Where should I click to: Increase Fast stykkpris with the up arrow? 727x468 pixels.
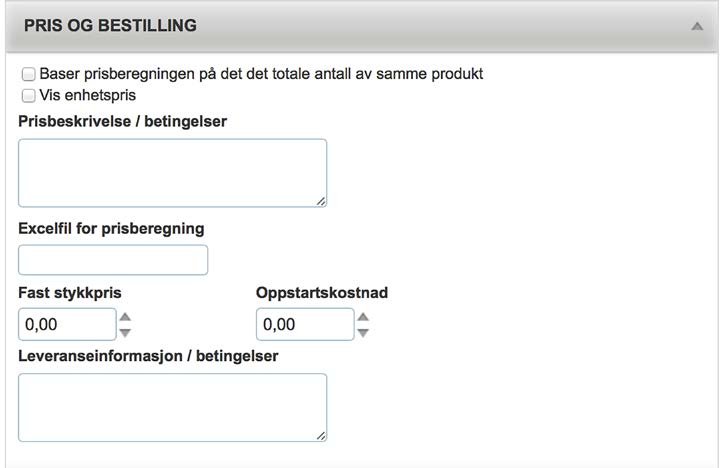125,317
